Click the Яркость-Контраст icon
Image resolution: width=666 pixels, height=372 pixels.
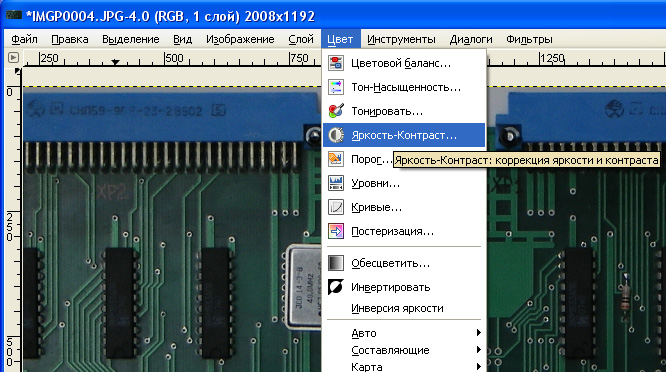click(336, 135)
